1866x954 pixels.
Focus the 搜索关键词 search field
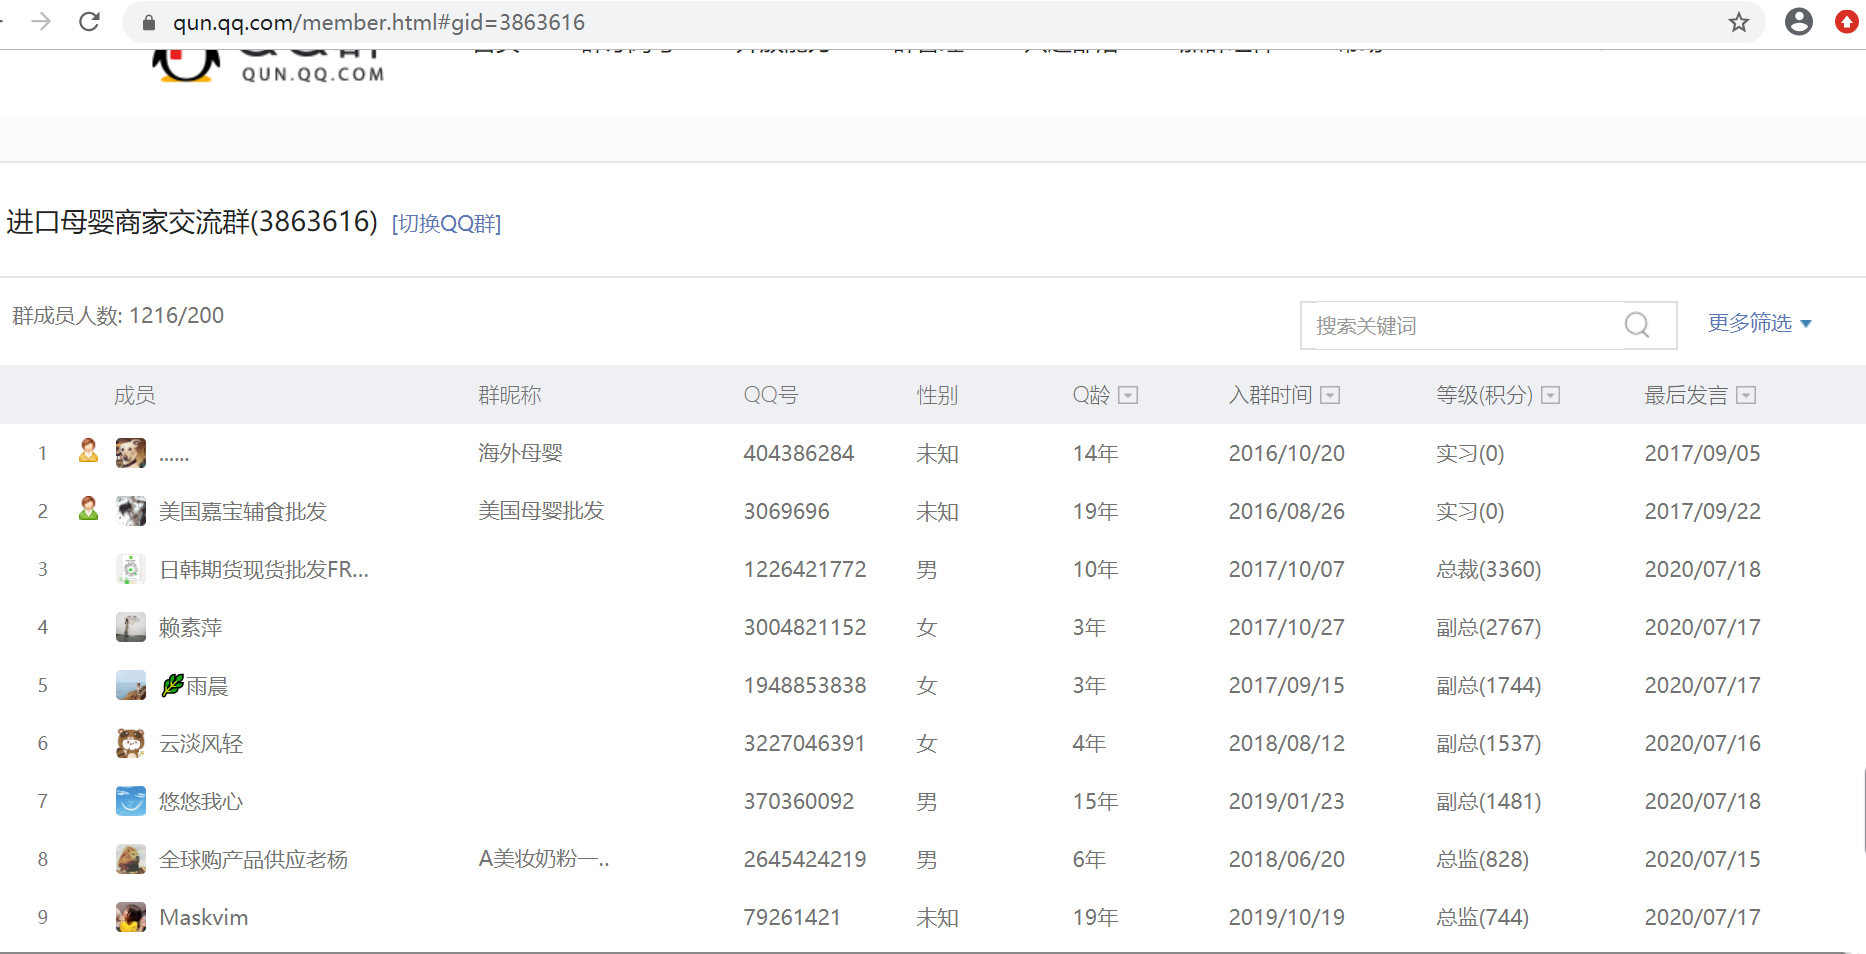1460,326
